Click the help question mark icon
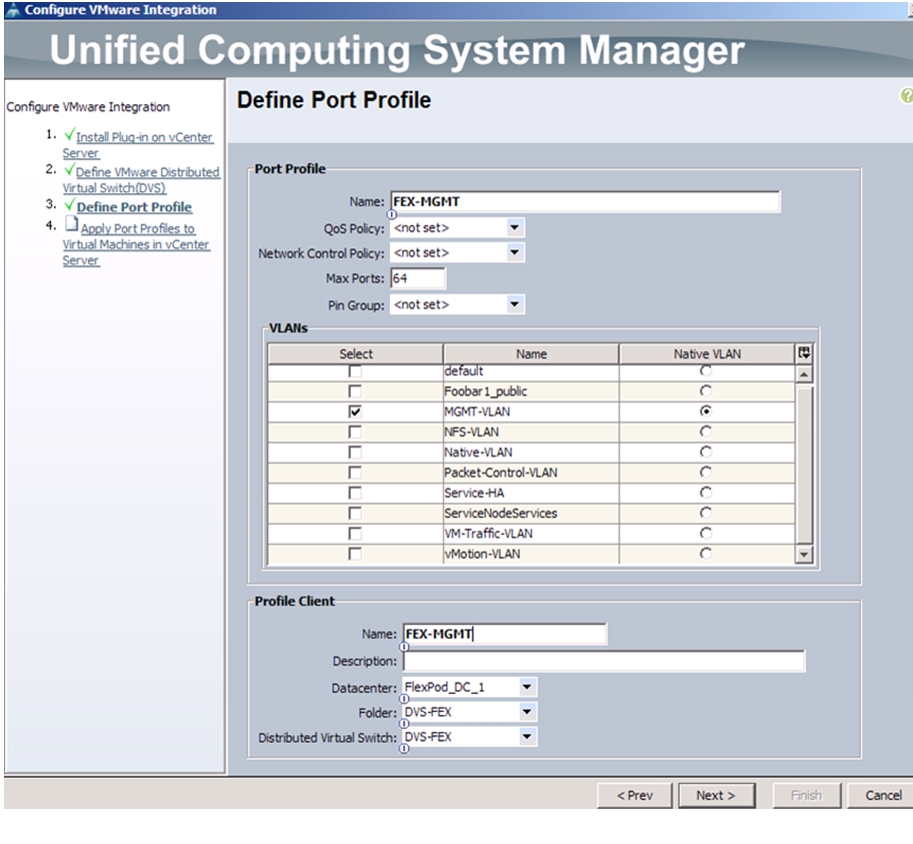913x844 pixels. click(x=906, y=96)
